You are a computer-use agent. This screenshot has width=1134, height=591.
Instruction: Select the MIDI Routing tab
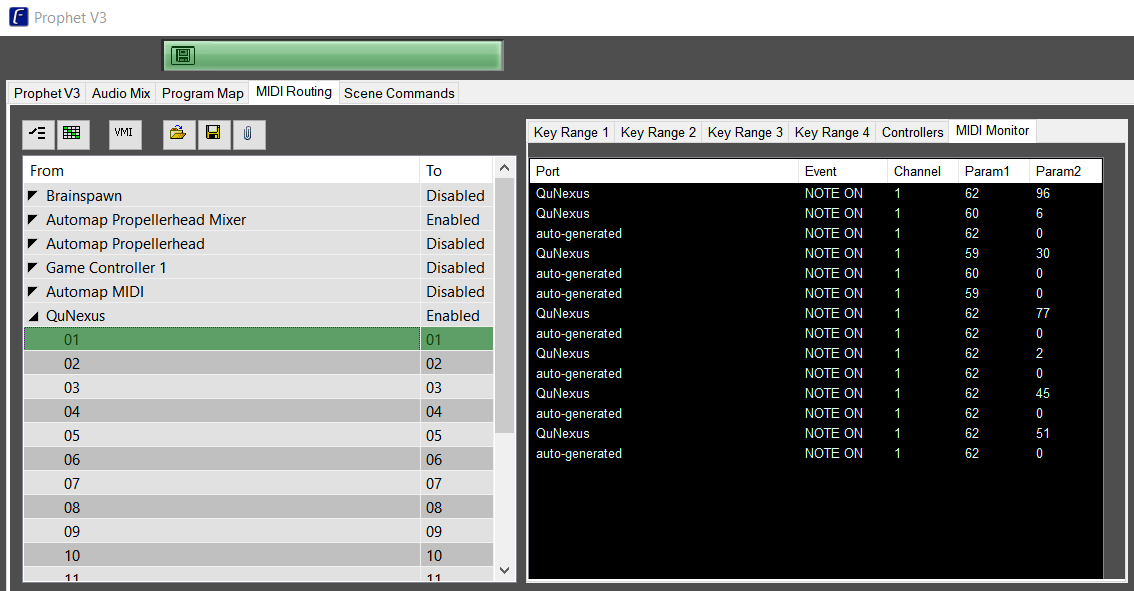(x=294, y=92)
